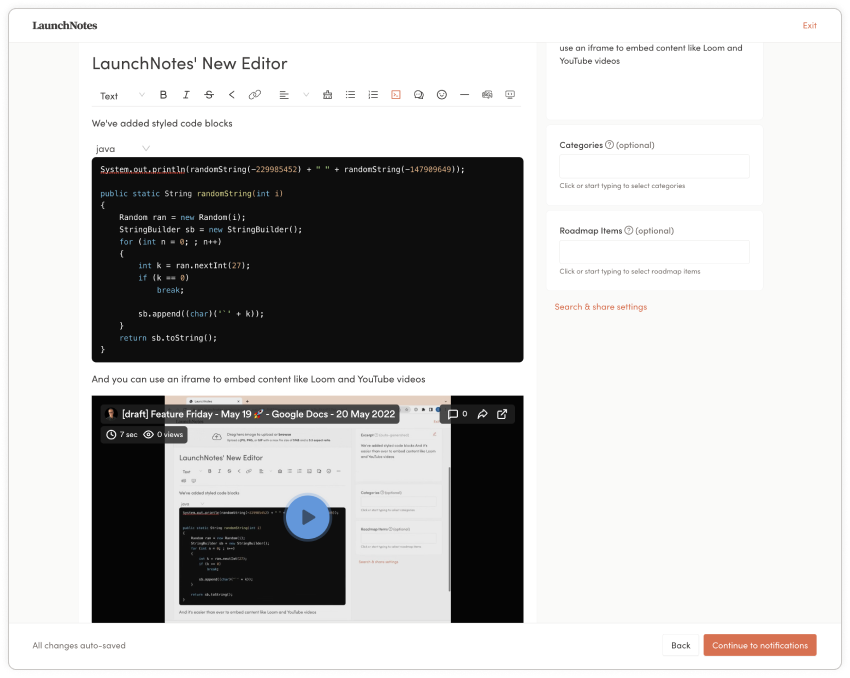Click 'All changes auto-saved' status text

click(x=79, y=645)
